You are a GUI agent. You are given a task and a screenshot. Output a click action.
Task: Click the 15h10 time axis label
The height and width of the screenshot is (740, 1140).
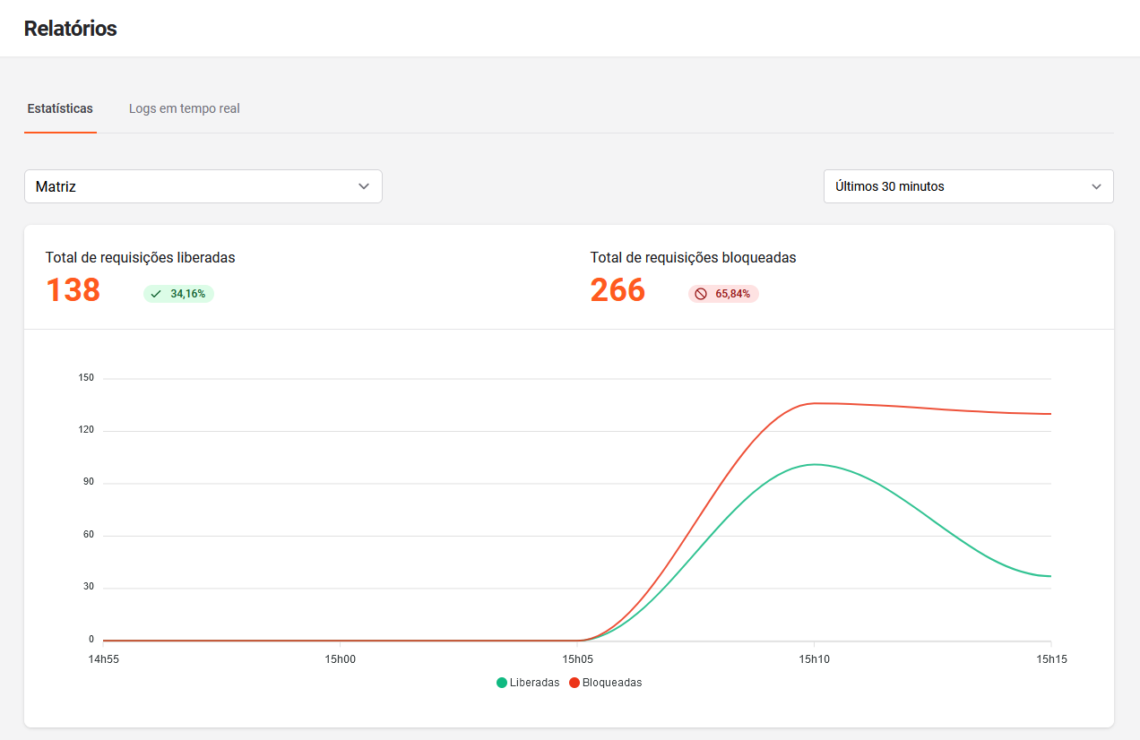pyautogui.click(x=814, y=659)
